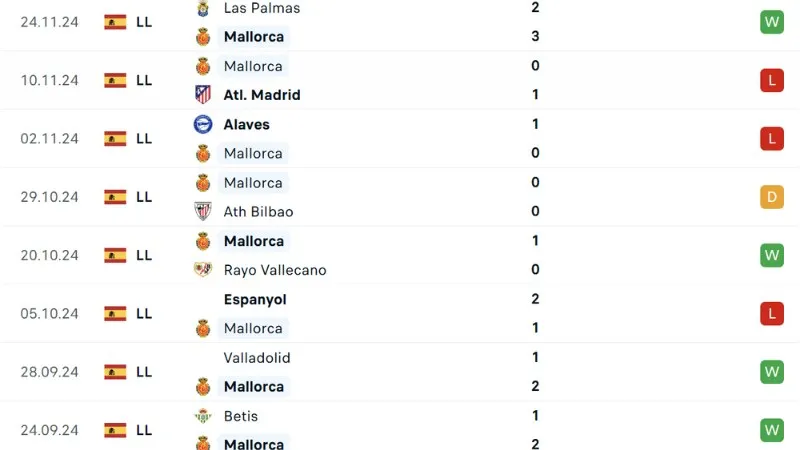Click the Atl. Madrid club crest icon

(x=203, y=95)
